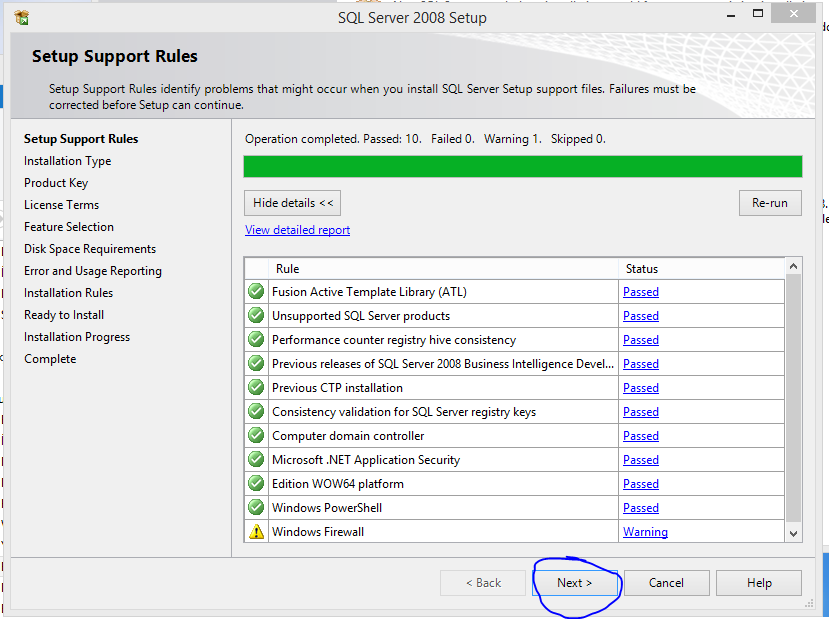The image size is (829, 619).
Task: Select Ready to Install step in sidebar
Action: (x=64, y=315)
